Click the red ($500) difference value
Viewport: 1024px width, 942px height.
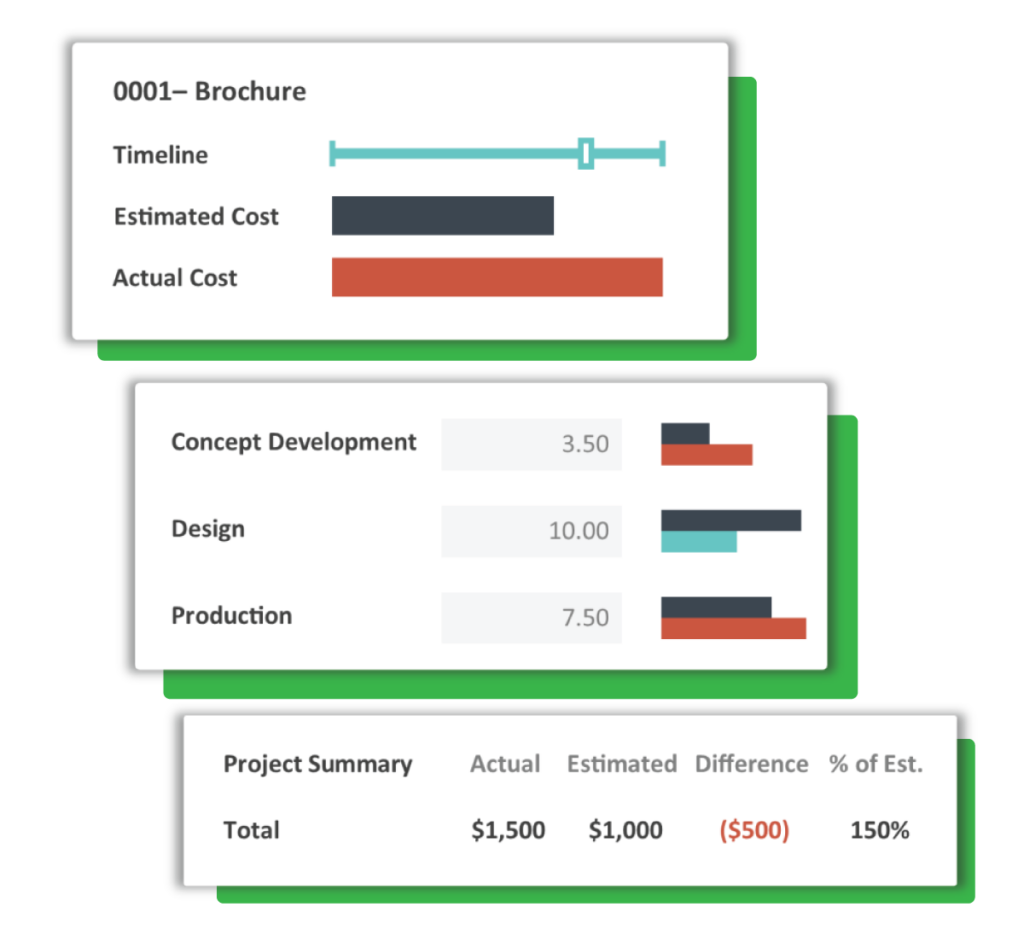[754, 830]
